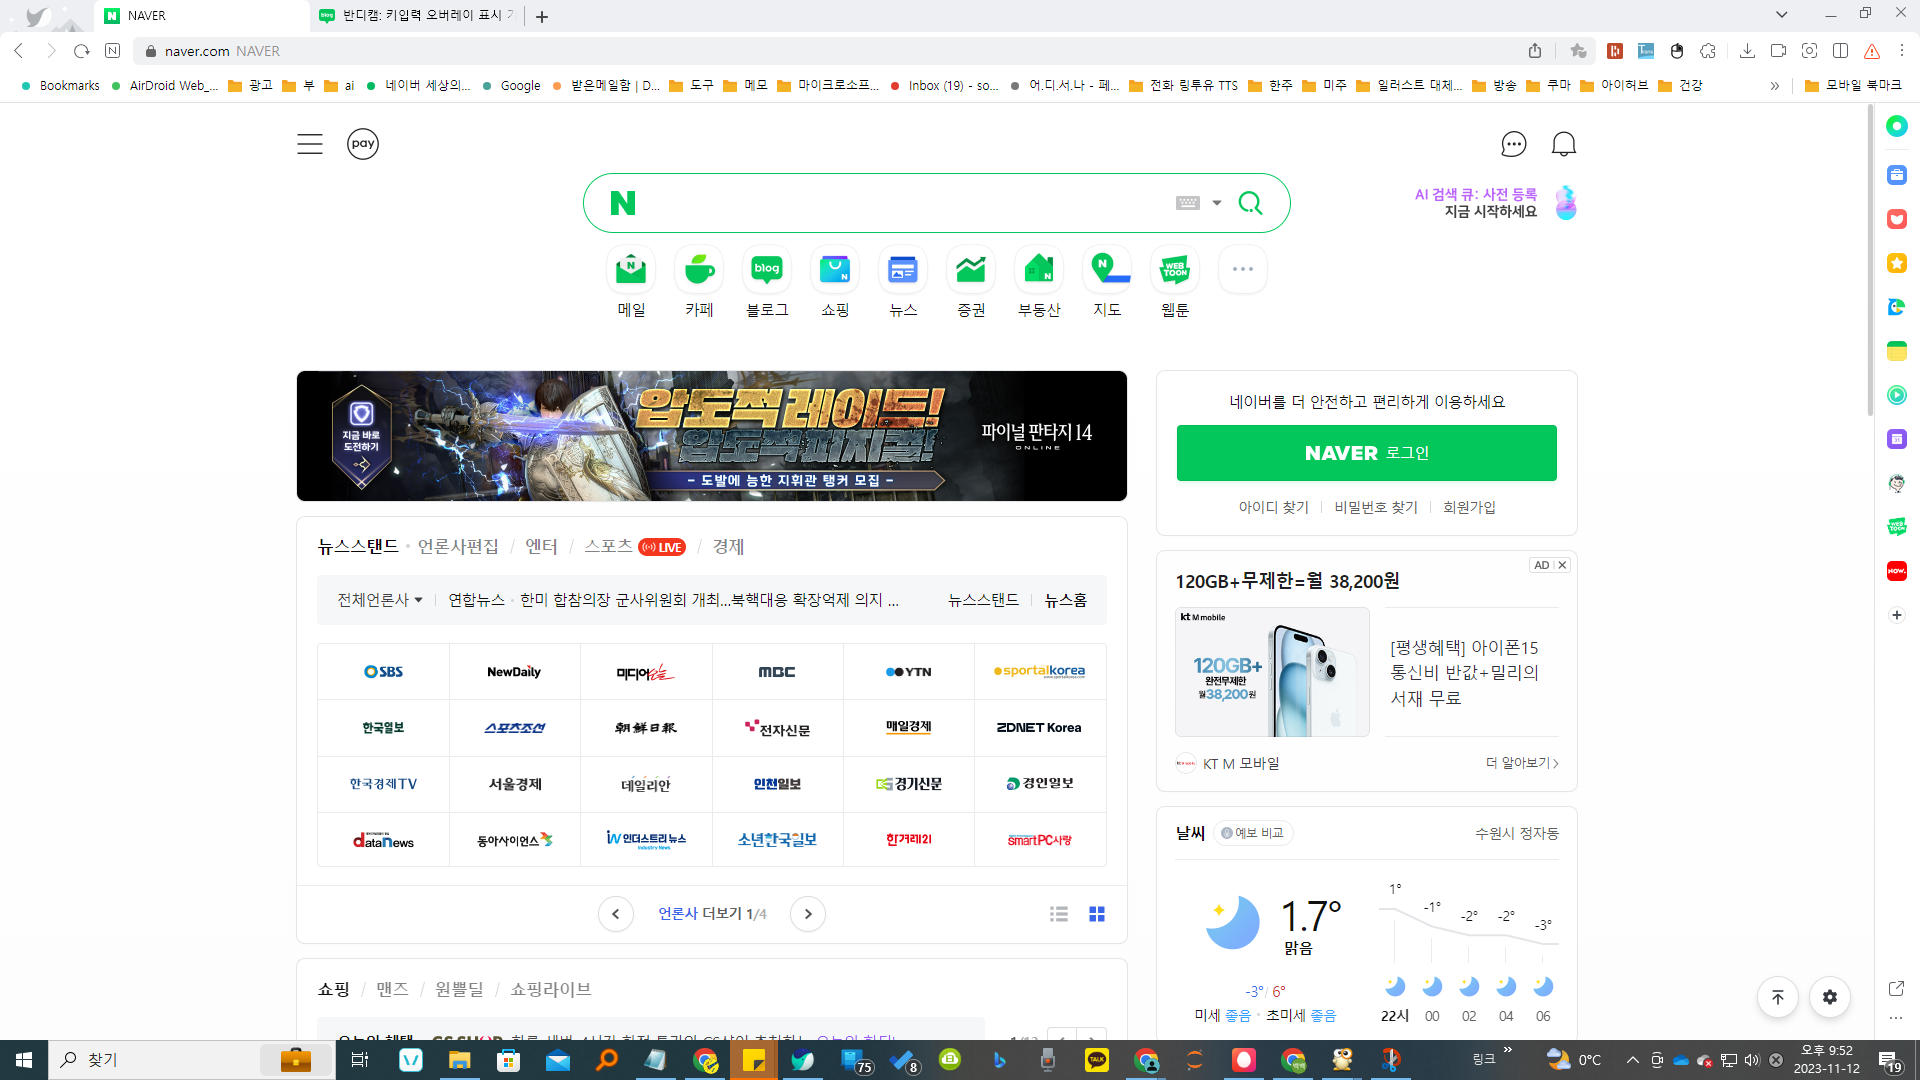Screen dimensions: 1920x1080
Task: Open the 메일 (Mail) service icon
Action: pos(630,269)
